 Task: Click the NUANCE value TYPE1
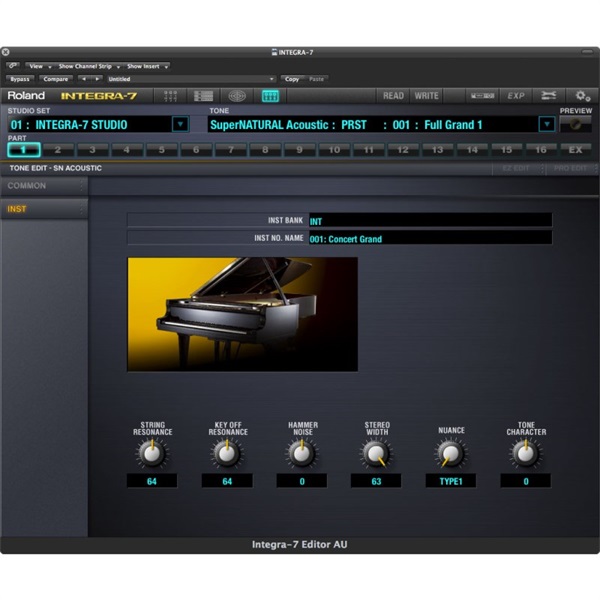pyautogui.click(x=451, y=481)
